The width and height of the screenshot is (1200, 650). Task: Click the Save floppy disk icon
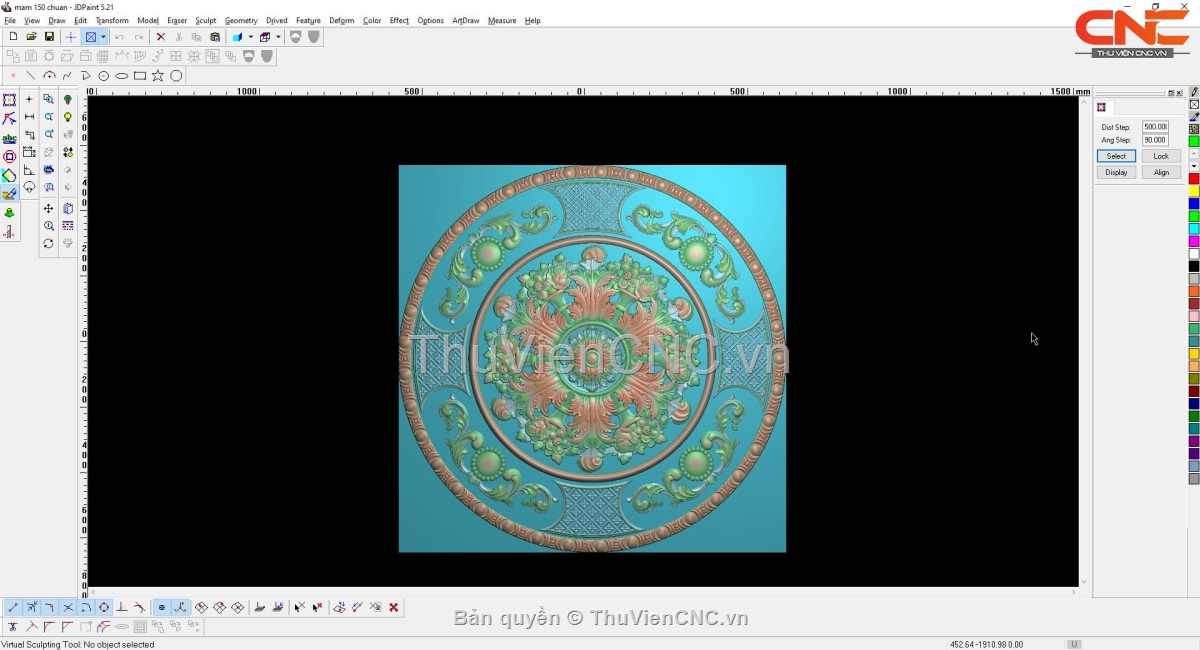pyautogui.click(x=49, y=37)
